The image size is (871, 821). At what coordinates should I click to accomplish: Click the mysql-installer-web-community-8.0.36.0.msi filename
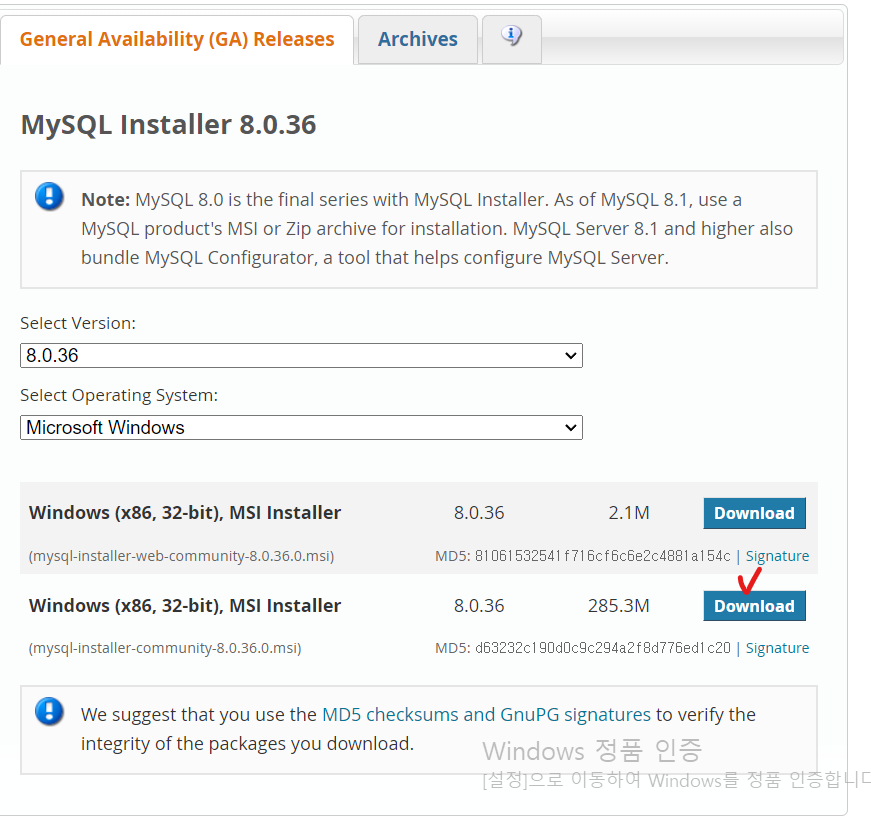click(x=181, y=555)
